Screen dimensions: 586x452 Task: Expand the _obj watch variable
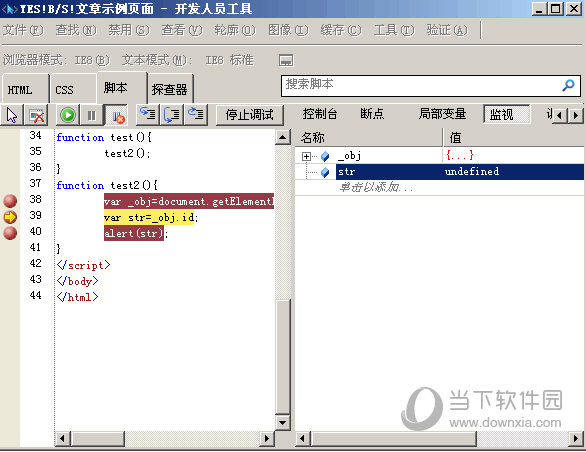tap(306, 156)
